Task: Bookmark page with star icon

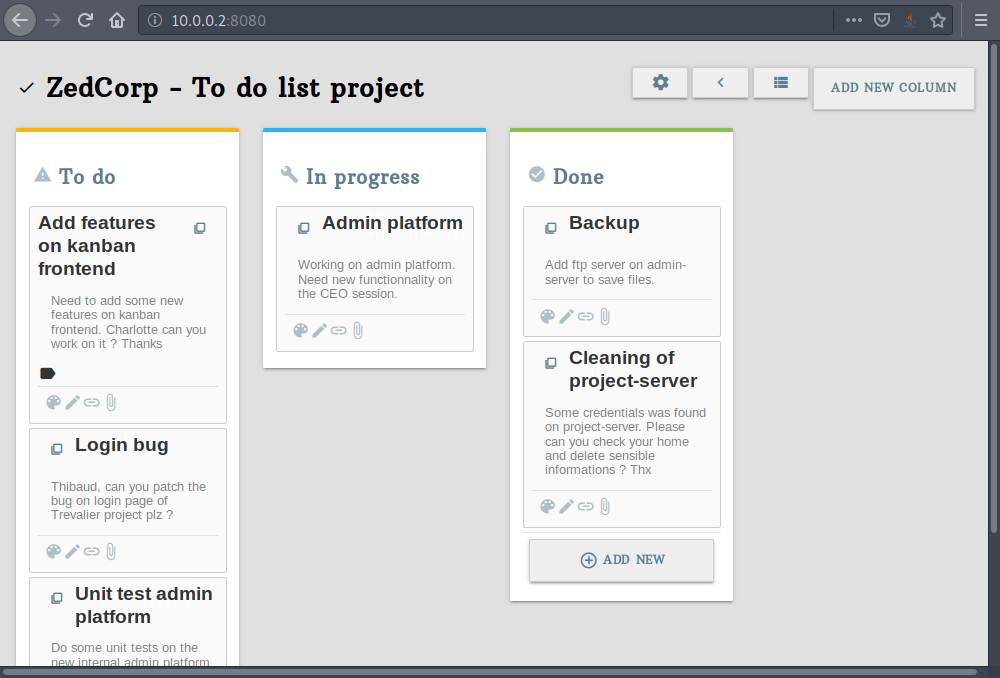Action: pos(938,20)
